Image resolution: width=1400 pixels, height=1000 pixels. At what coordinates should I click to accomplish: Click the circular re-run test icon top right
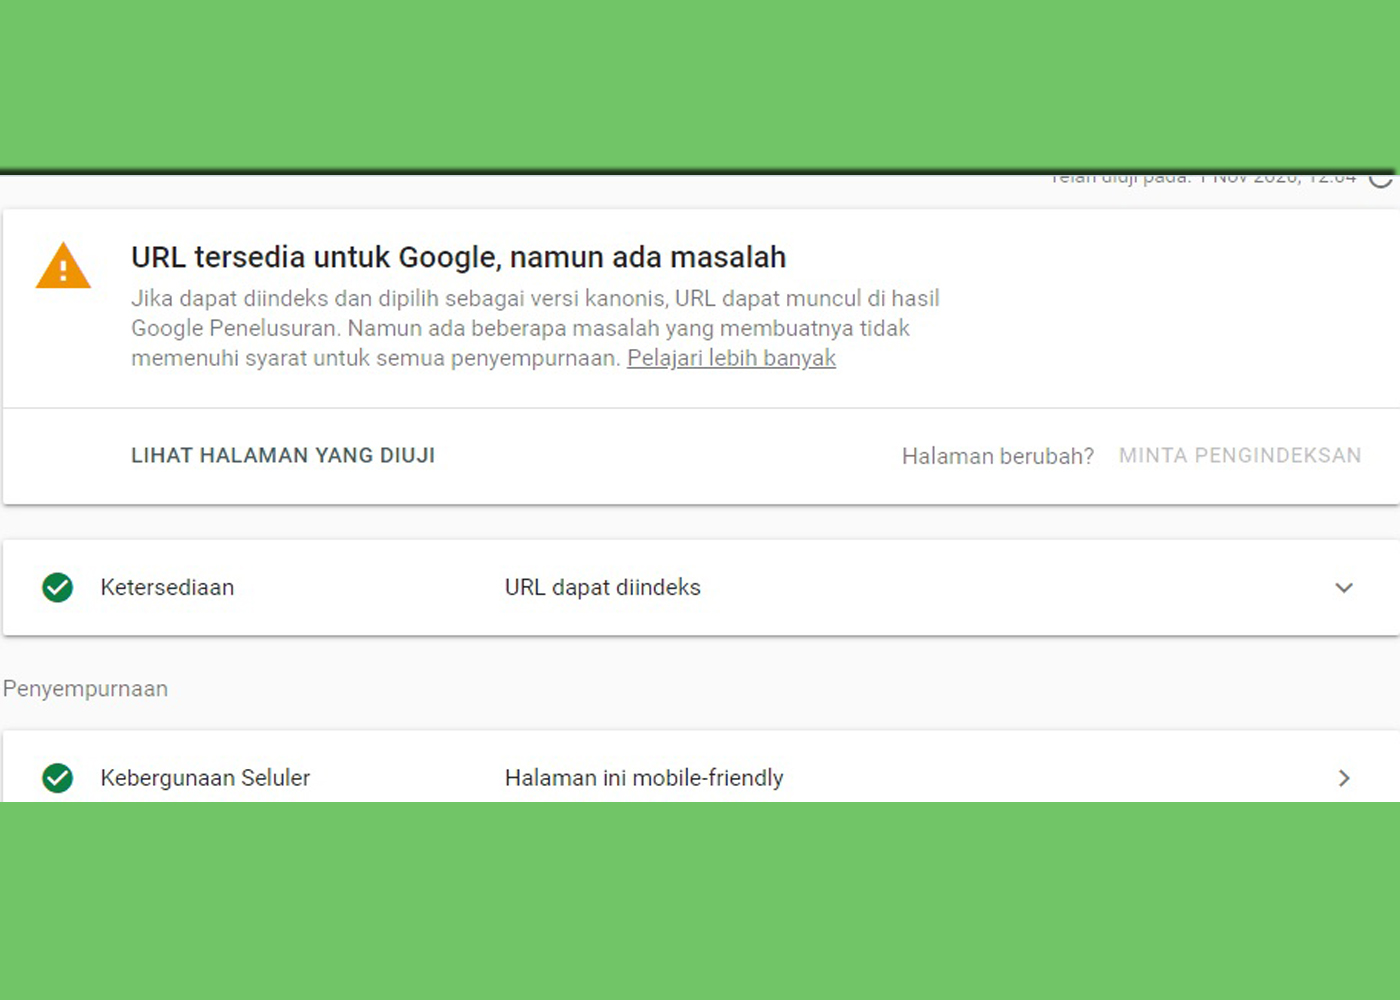click(1382, 180)
